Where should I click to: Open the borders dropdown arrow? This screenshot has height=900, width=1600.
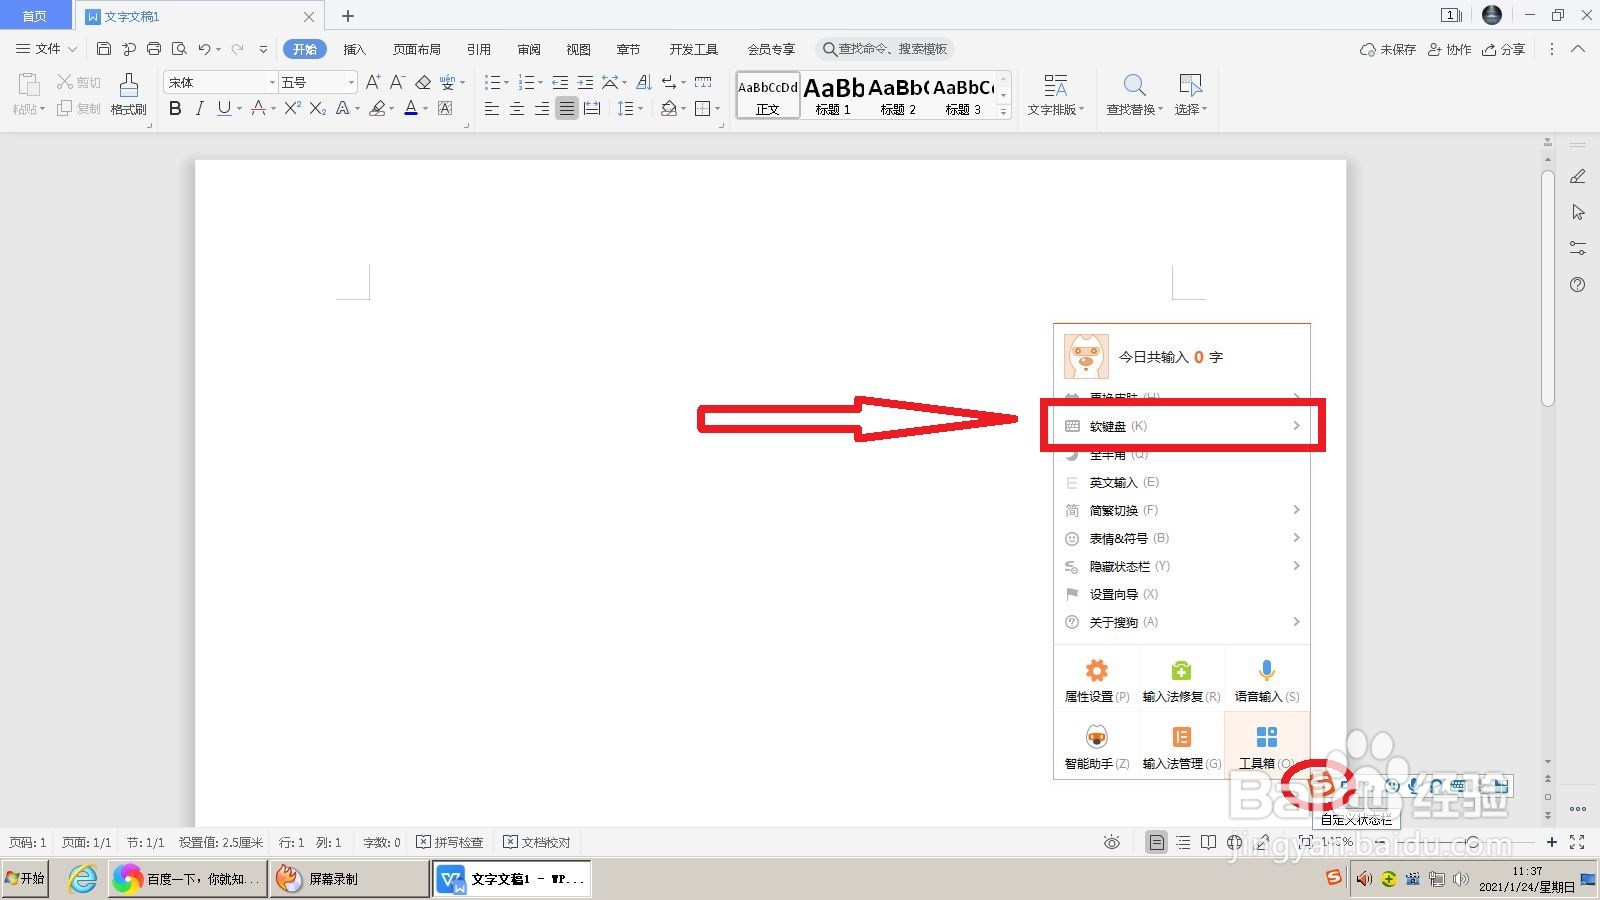click(717, 108)
